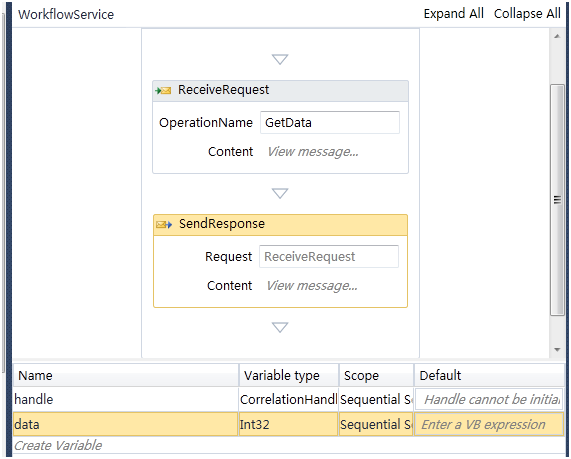Sort by Name column header
This screenshot has height=459, width=571.
(126, 375)
